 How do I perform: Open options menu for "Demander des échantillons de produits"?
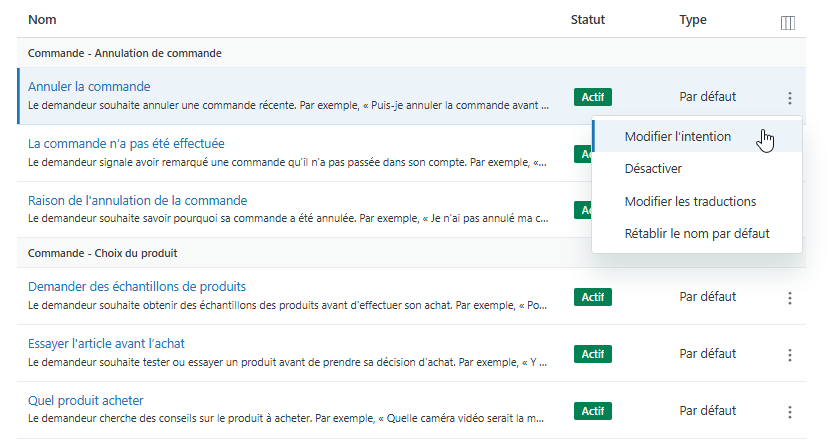pos(789,298)
